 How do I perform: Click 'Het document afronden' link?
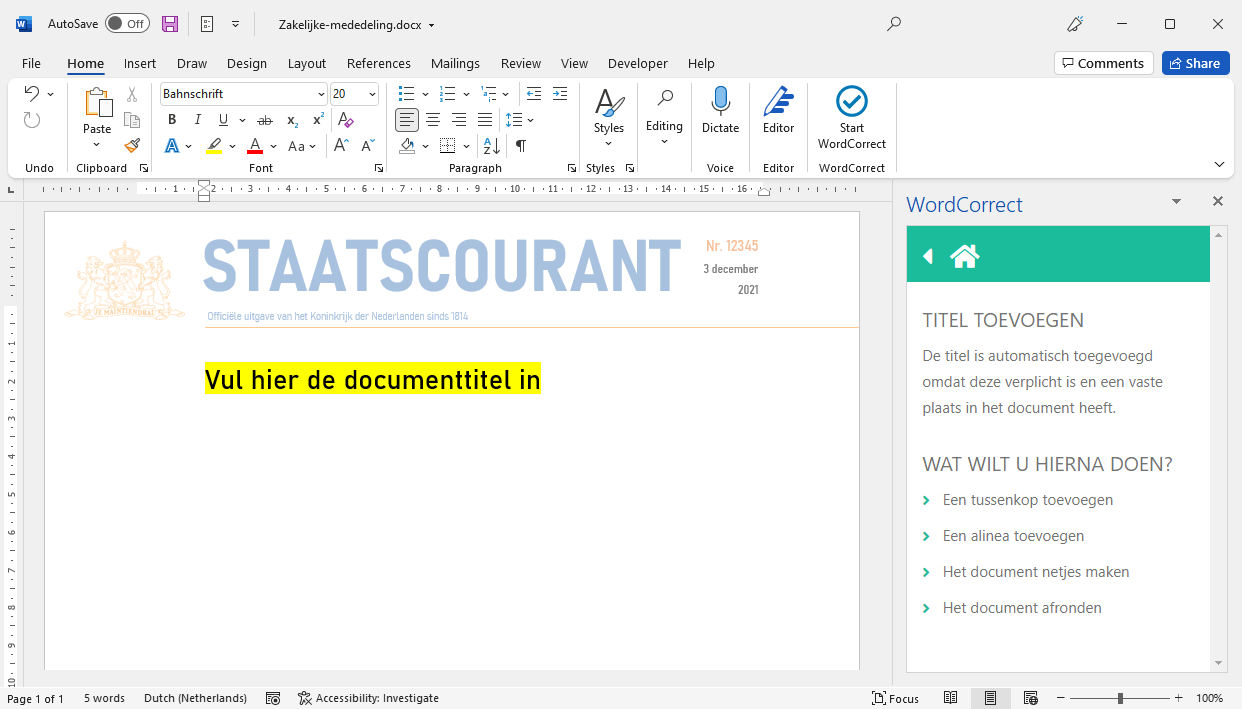coord(1022,608)
